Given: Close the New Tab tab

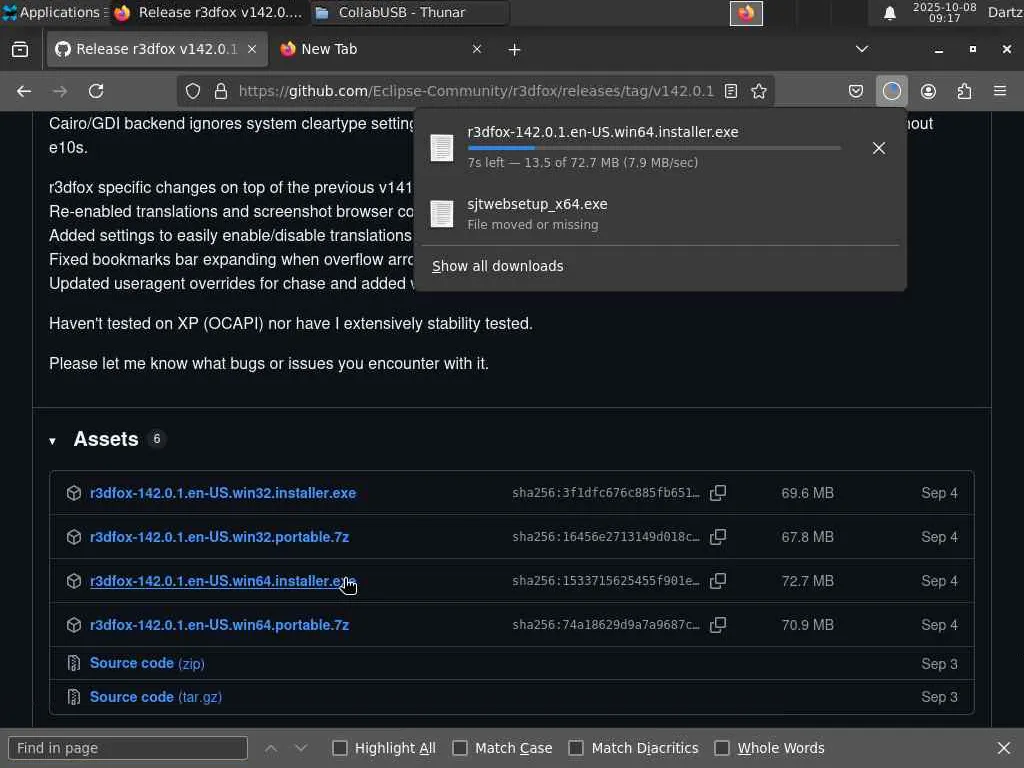Looking at the screenshot, I should (477, 50).
